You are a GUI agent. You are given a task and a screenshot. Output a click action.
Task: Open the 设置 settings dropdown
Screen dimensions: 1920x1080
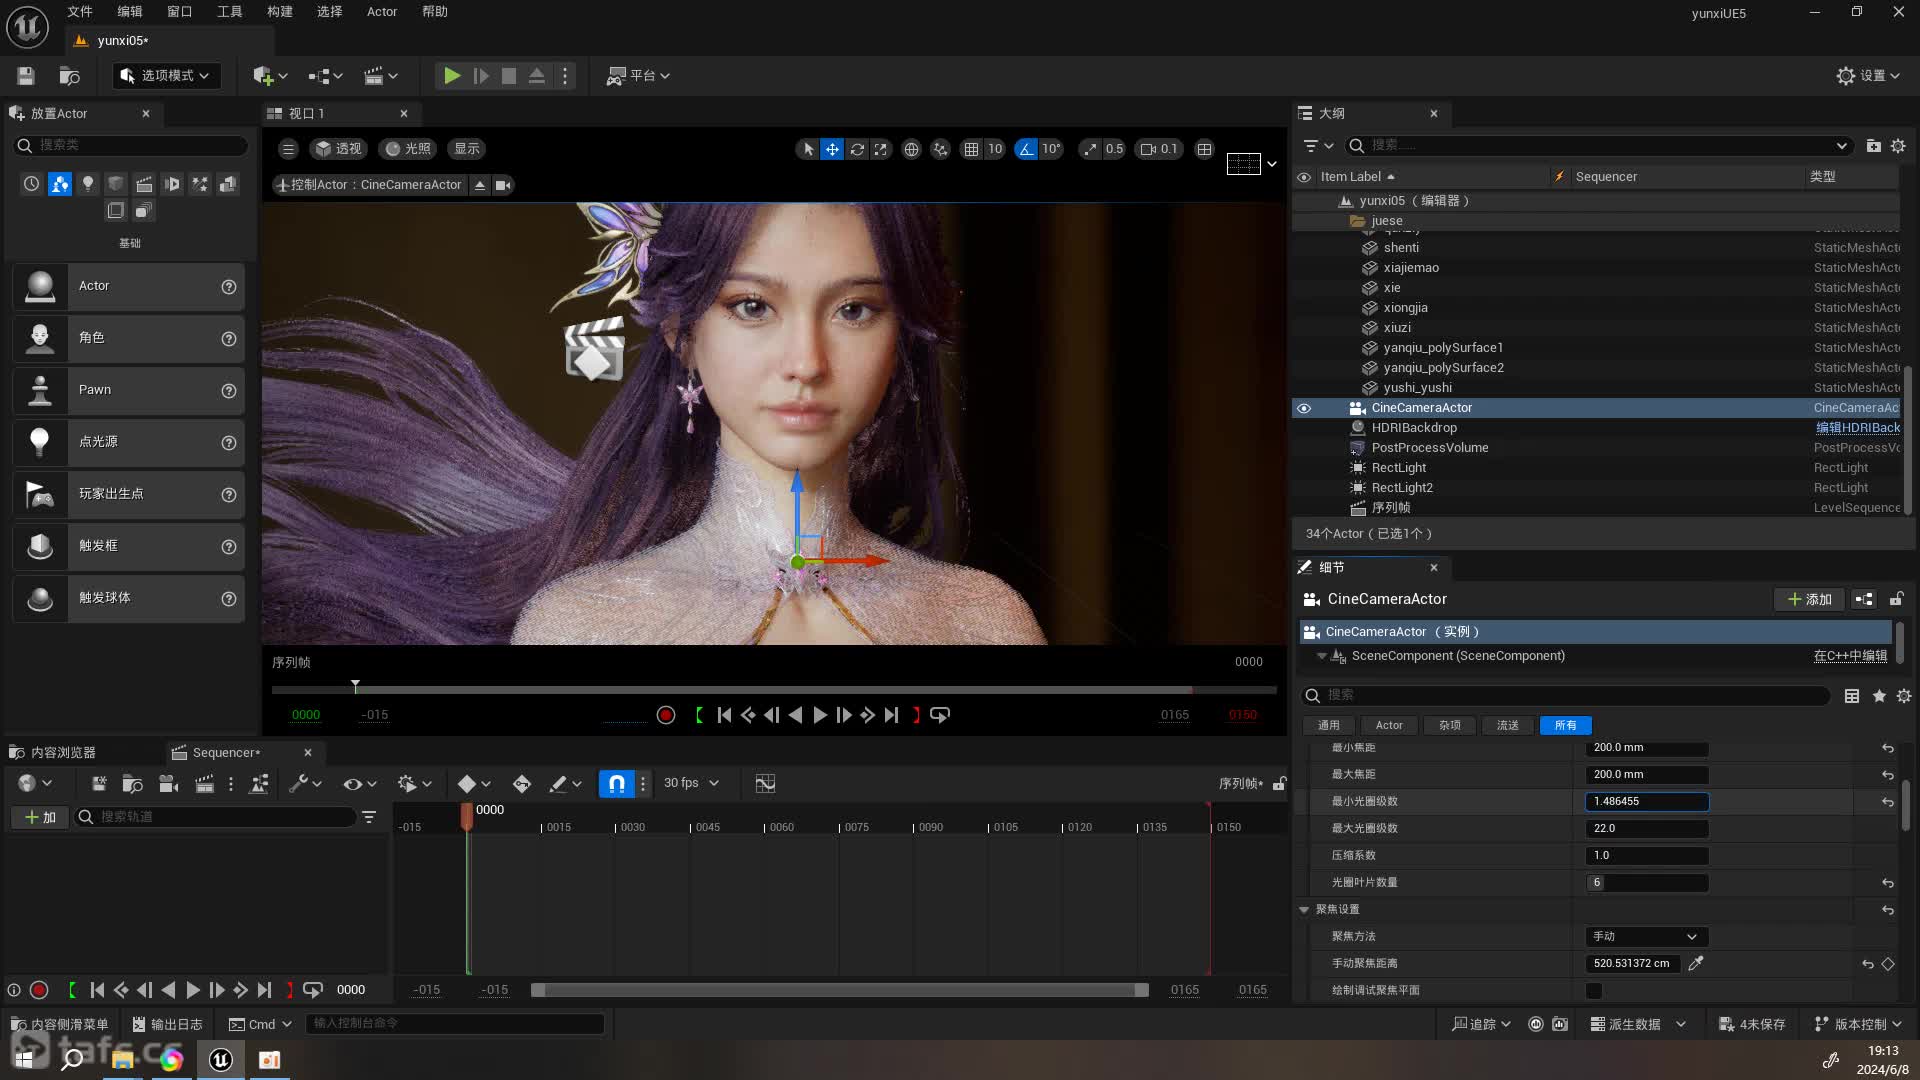(x=1868, y=76)
